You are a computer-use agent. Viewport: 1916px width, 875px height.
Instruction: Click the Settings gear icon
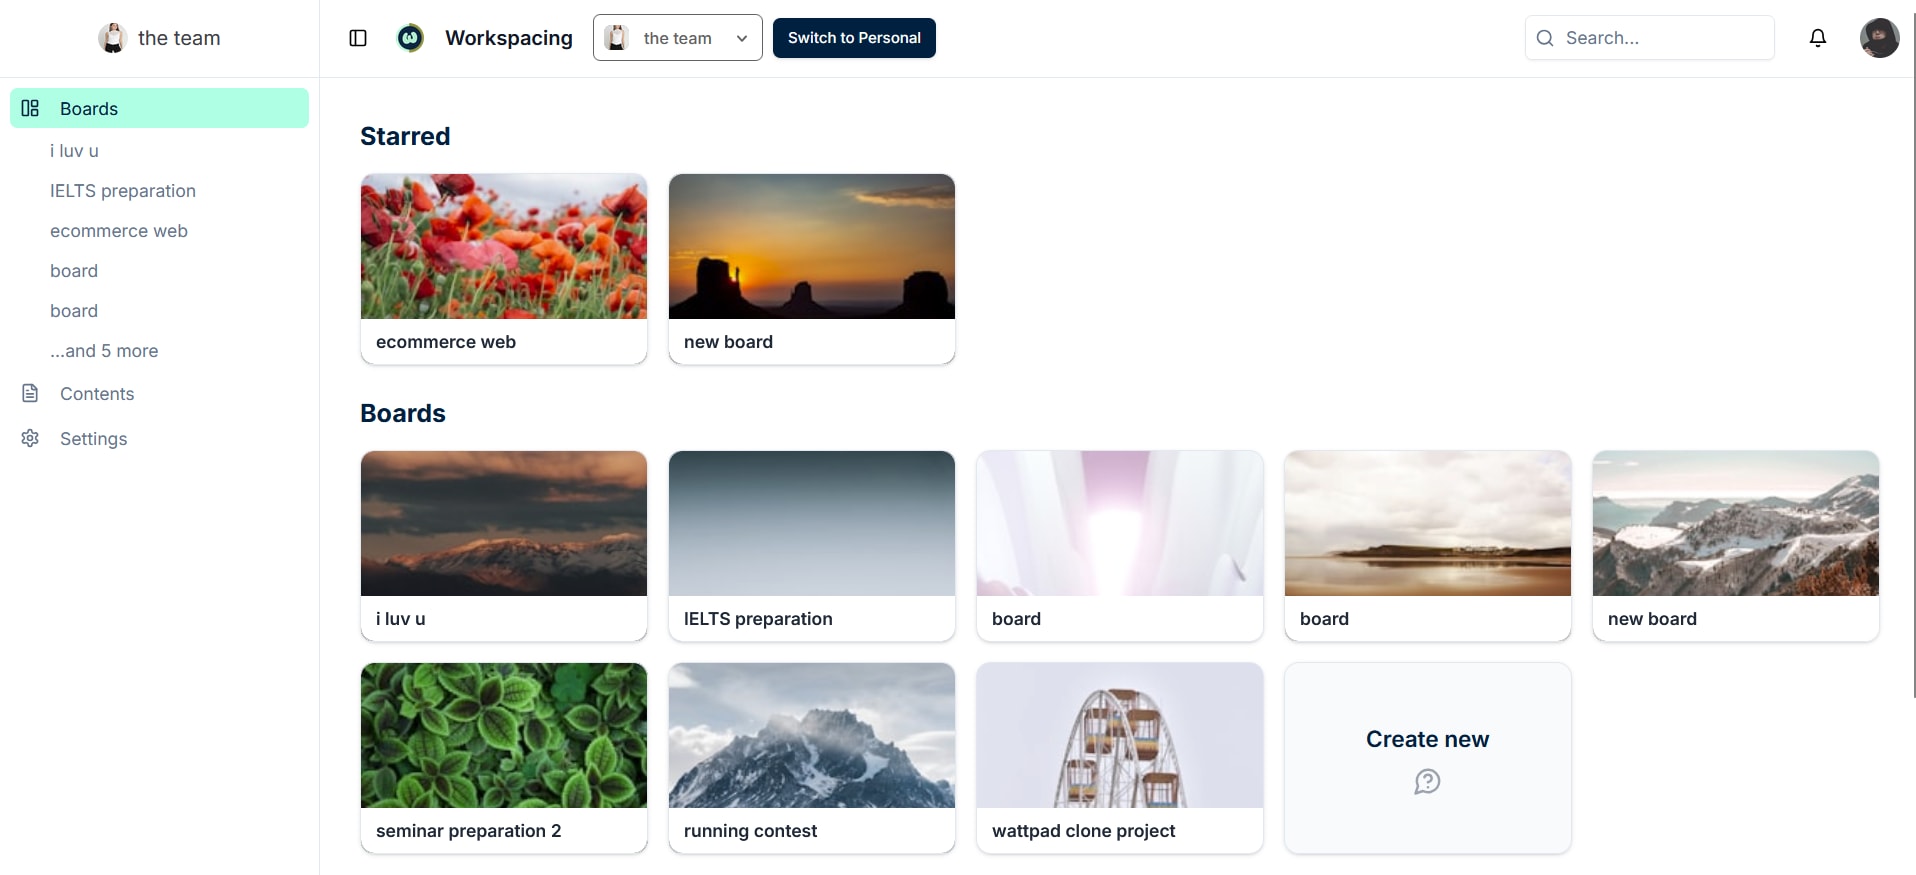click(x=30, y=438)
